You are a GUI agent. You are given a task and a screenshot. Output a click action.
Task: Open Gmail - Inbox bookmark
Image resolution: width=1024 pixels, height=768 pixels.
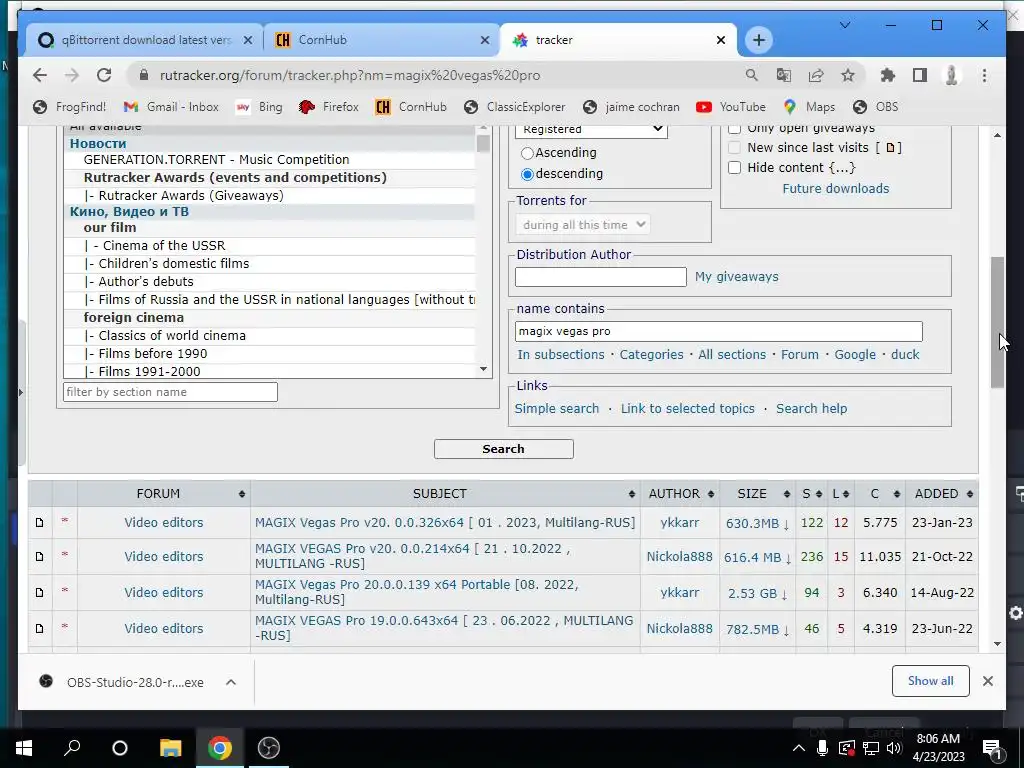coord(171,107)
